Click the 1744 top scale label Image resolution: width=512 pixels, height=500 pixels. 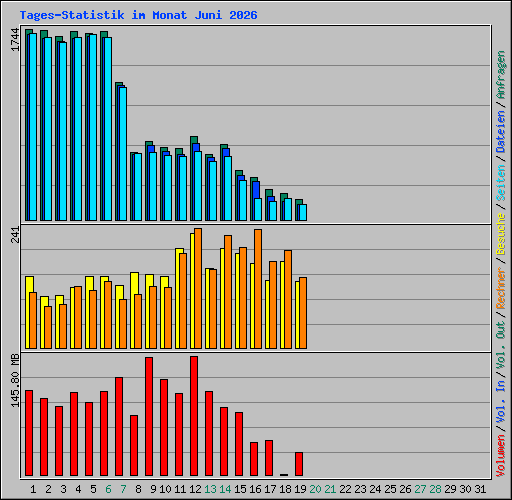[15, 40]
